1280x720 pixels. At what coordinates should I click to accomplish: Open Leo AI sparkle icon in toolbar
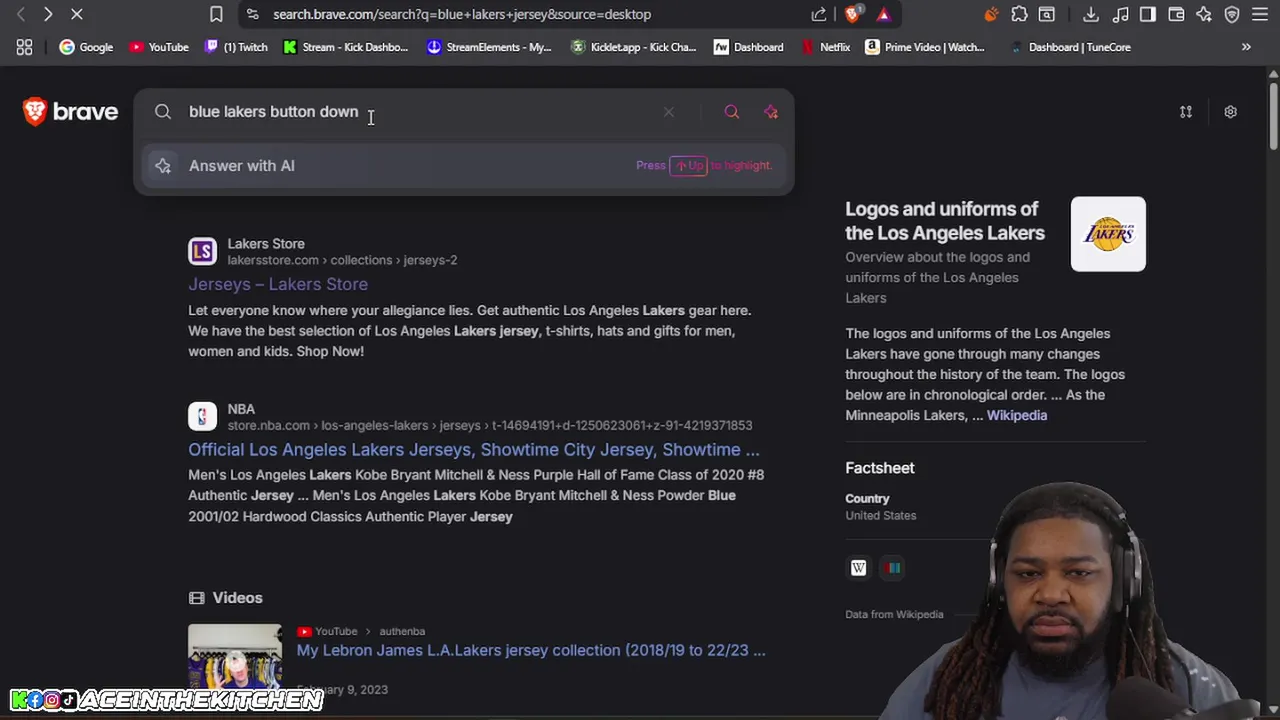coord(1204,14)
